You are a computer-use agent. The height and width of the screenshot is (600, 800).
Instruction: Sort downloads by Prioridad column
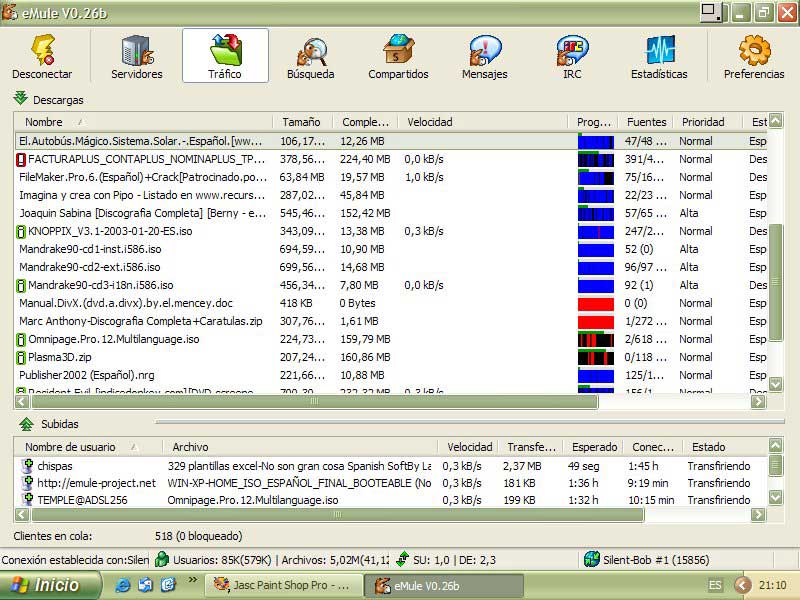707,122
